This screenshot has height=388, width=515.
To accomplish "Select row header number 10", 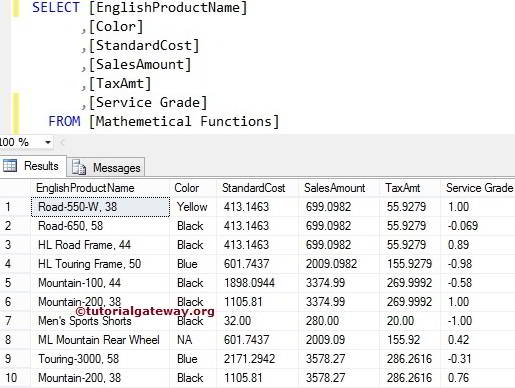I will click(x=15, y=378).
